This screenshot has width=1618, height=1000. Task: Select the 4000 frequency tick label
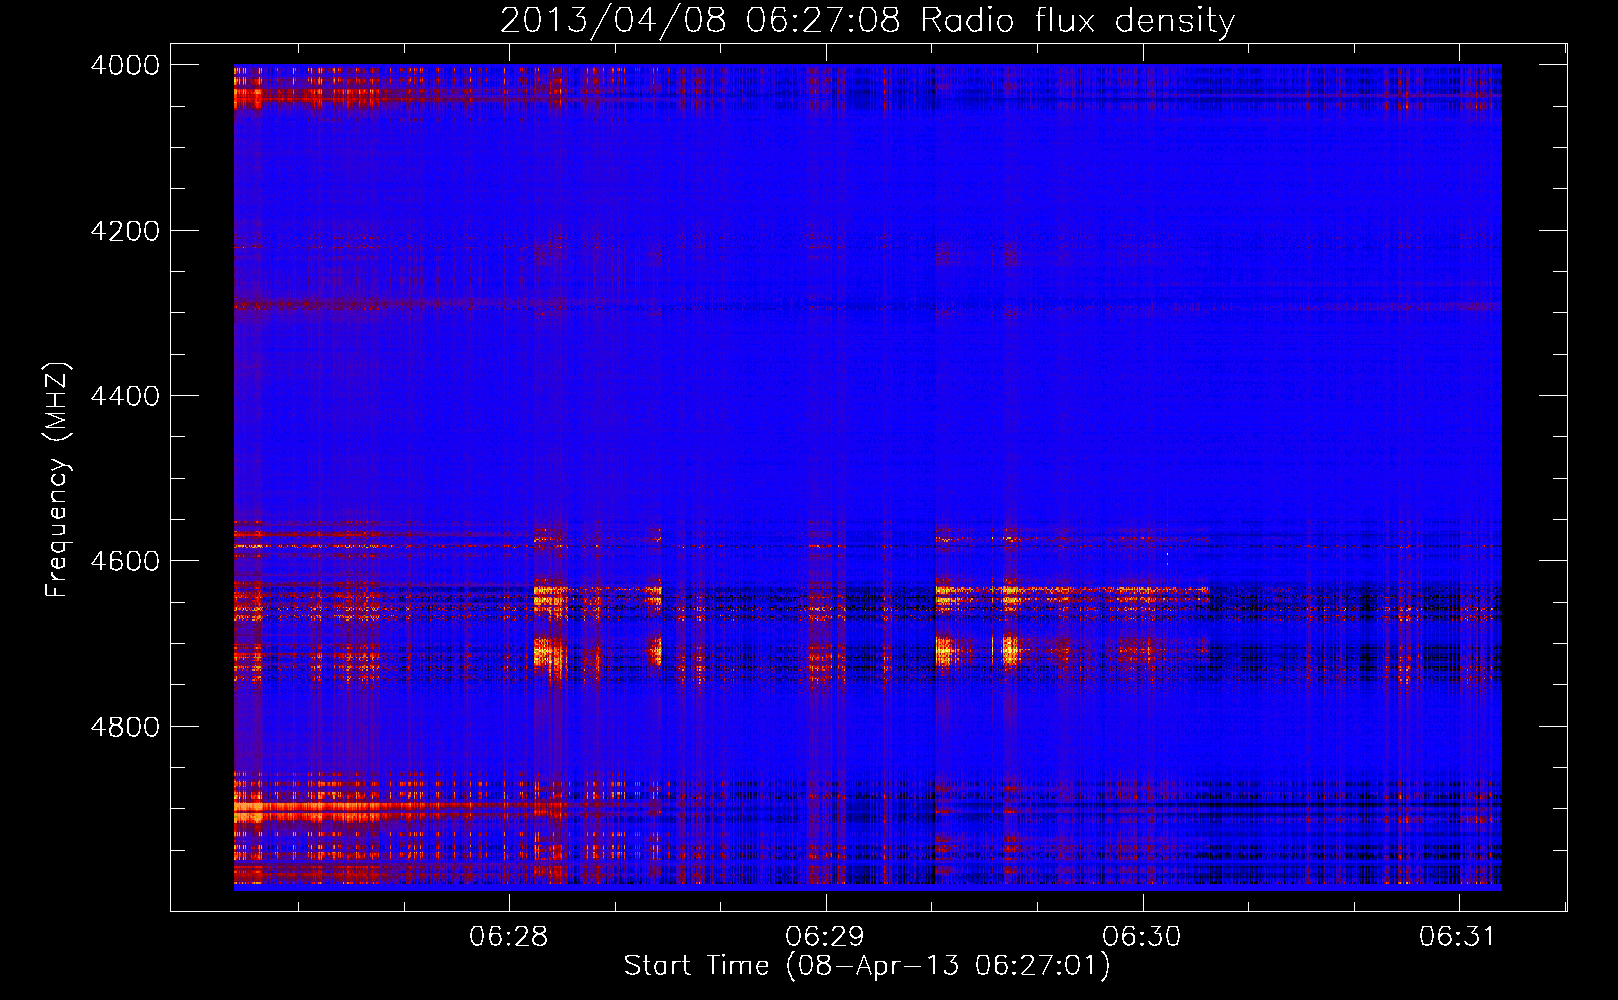click(125, 65)
